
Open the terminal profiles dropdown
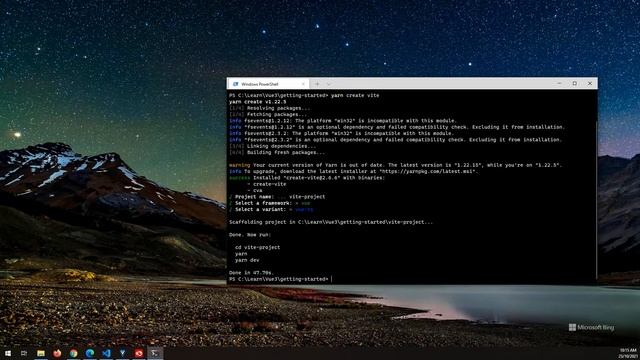pyautogui.click(x=329, y=84)
